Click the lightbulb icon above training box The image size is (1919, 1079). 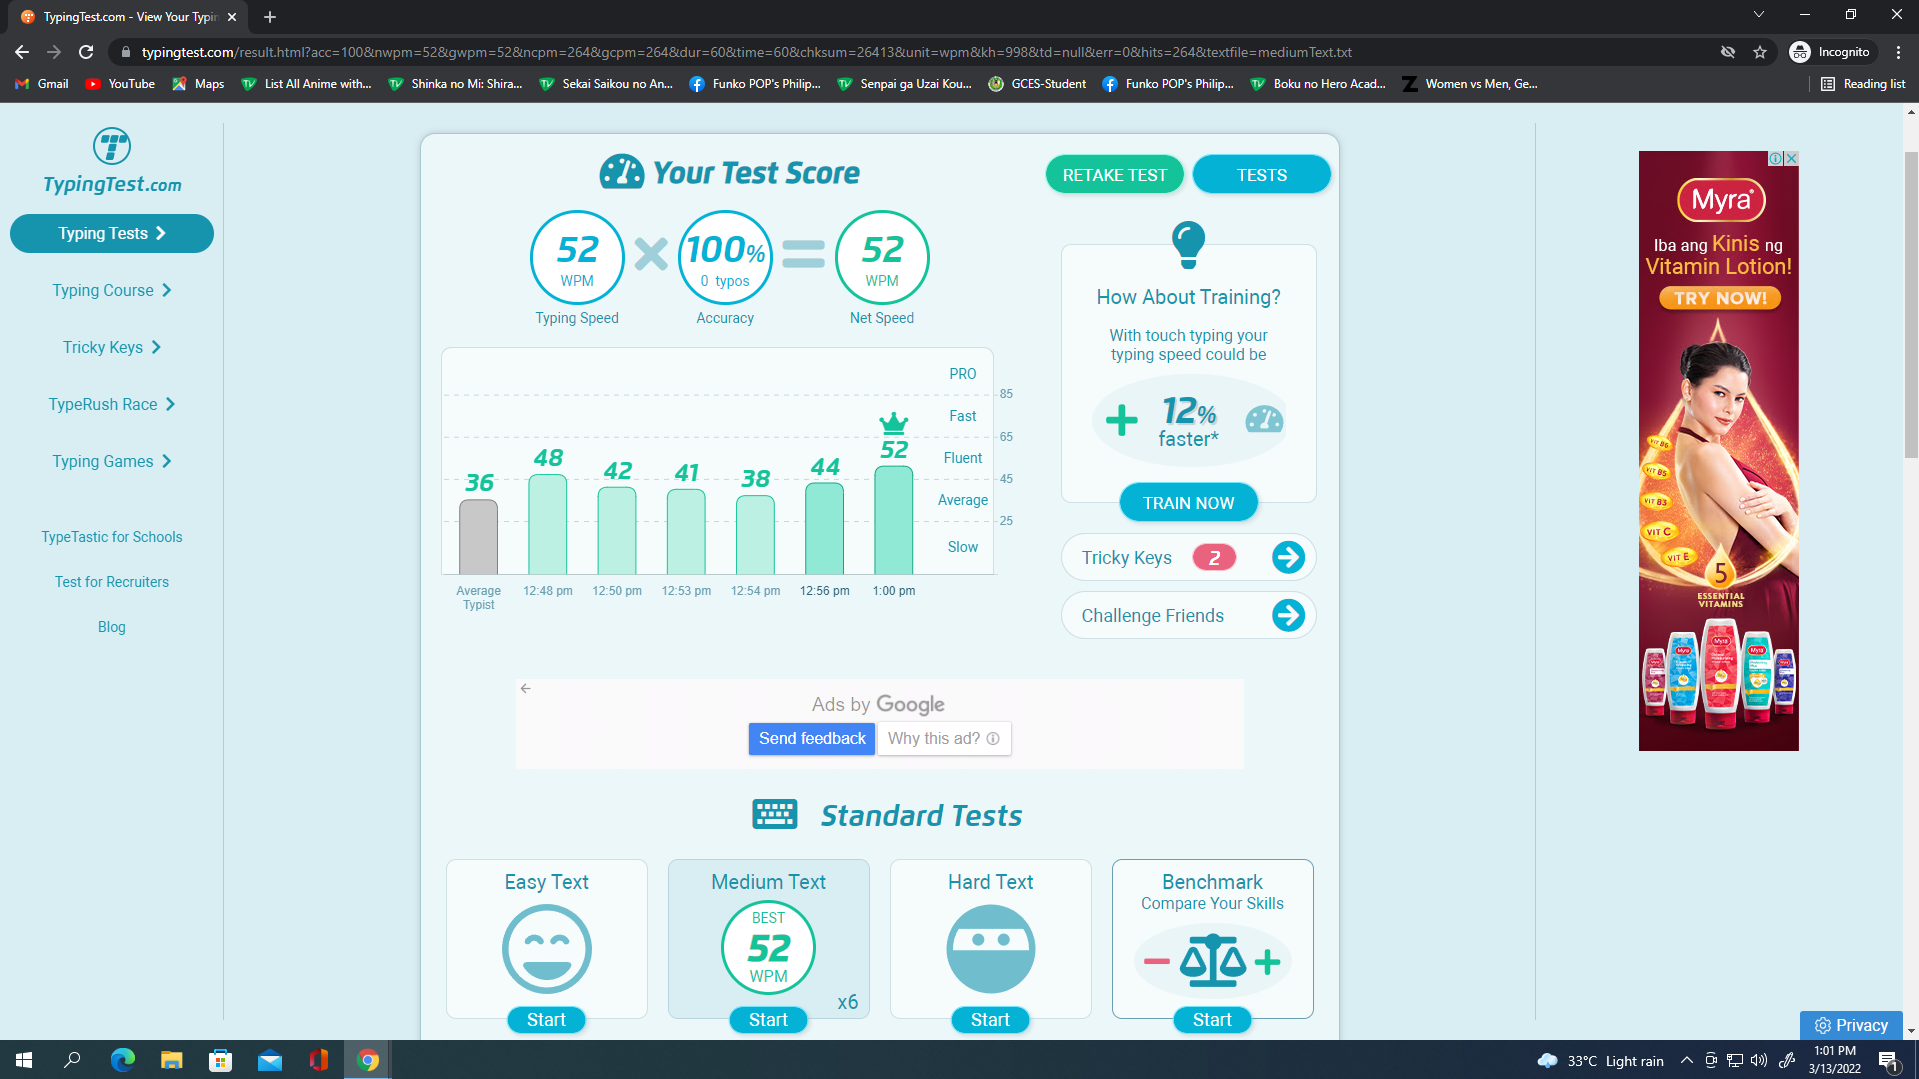(x=1188, y=245)
